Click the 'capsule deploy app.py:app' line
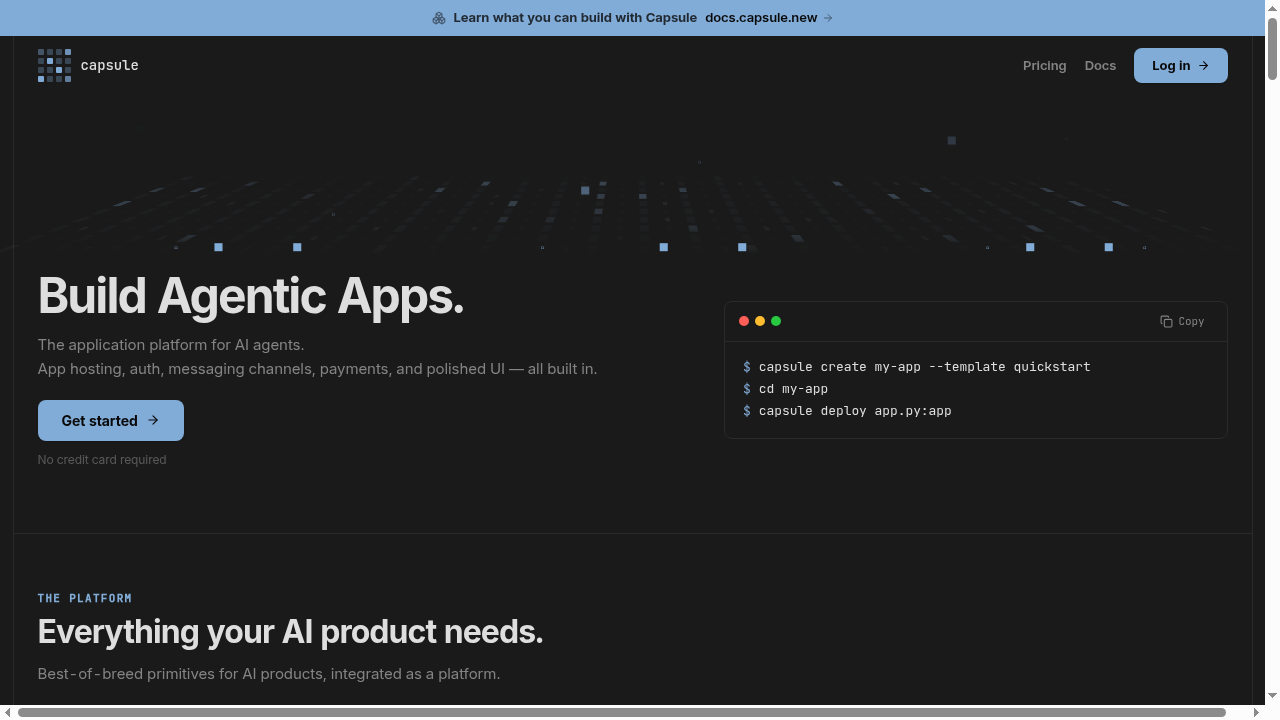Screen dimensions: 1280x720 click(848, 411)
